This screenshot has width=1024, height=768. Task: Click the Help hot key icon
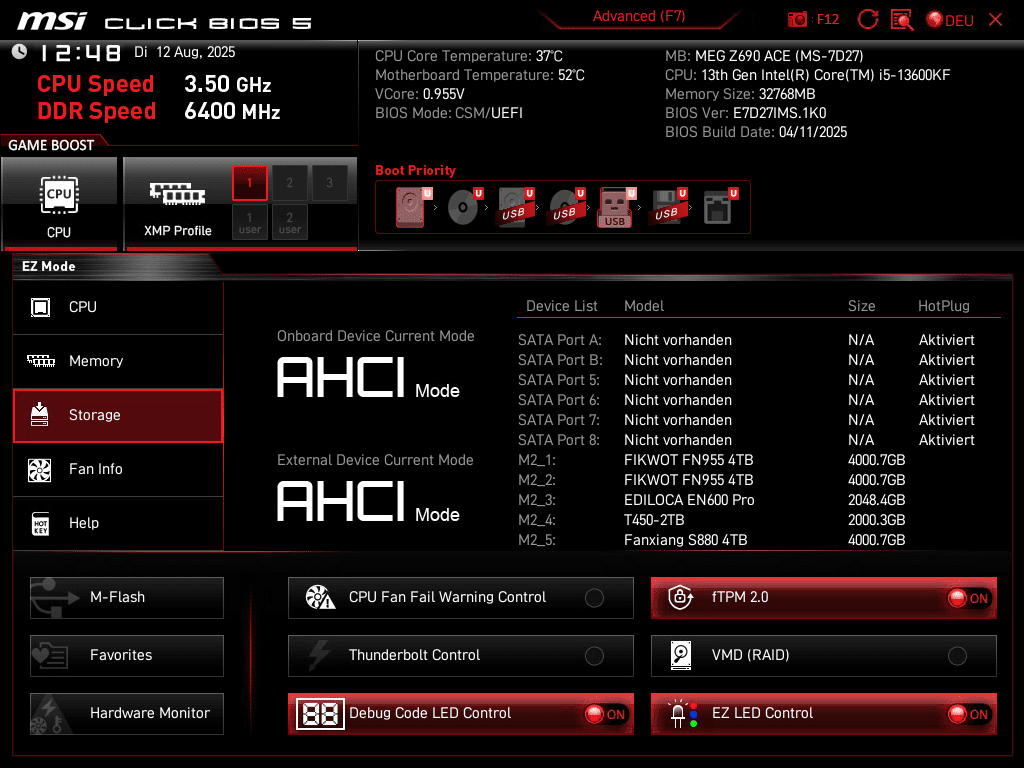[40, 523]
